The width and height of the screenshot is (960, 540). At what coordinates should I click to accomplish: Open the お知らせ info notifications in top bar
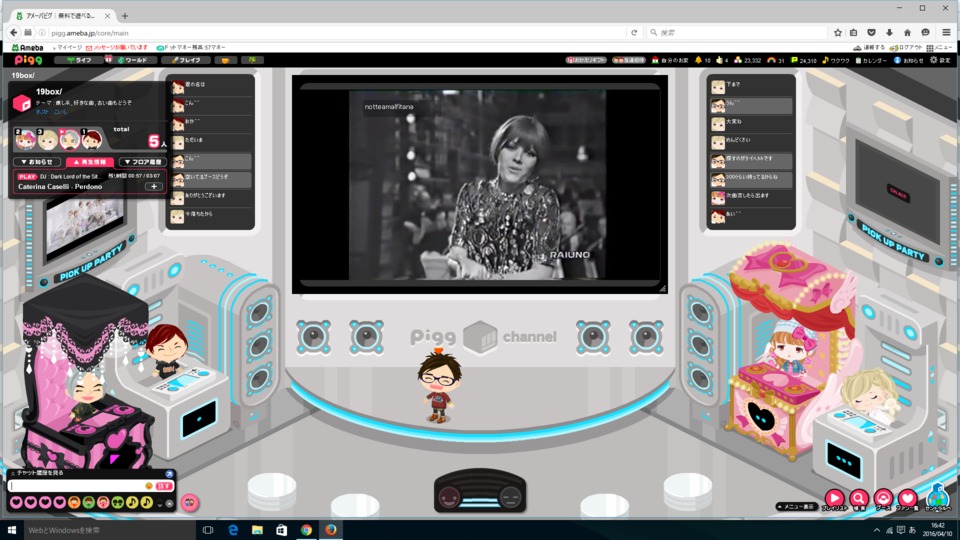pyautogui.click(x=909, y=60)
